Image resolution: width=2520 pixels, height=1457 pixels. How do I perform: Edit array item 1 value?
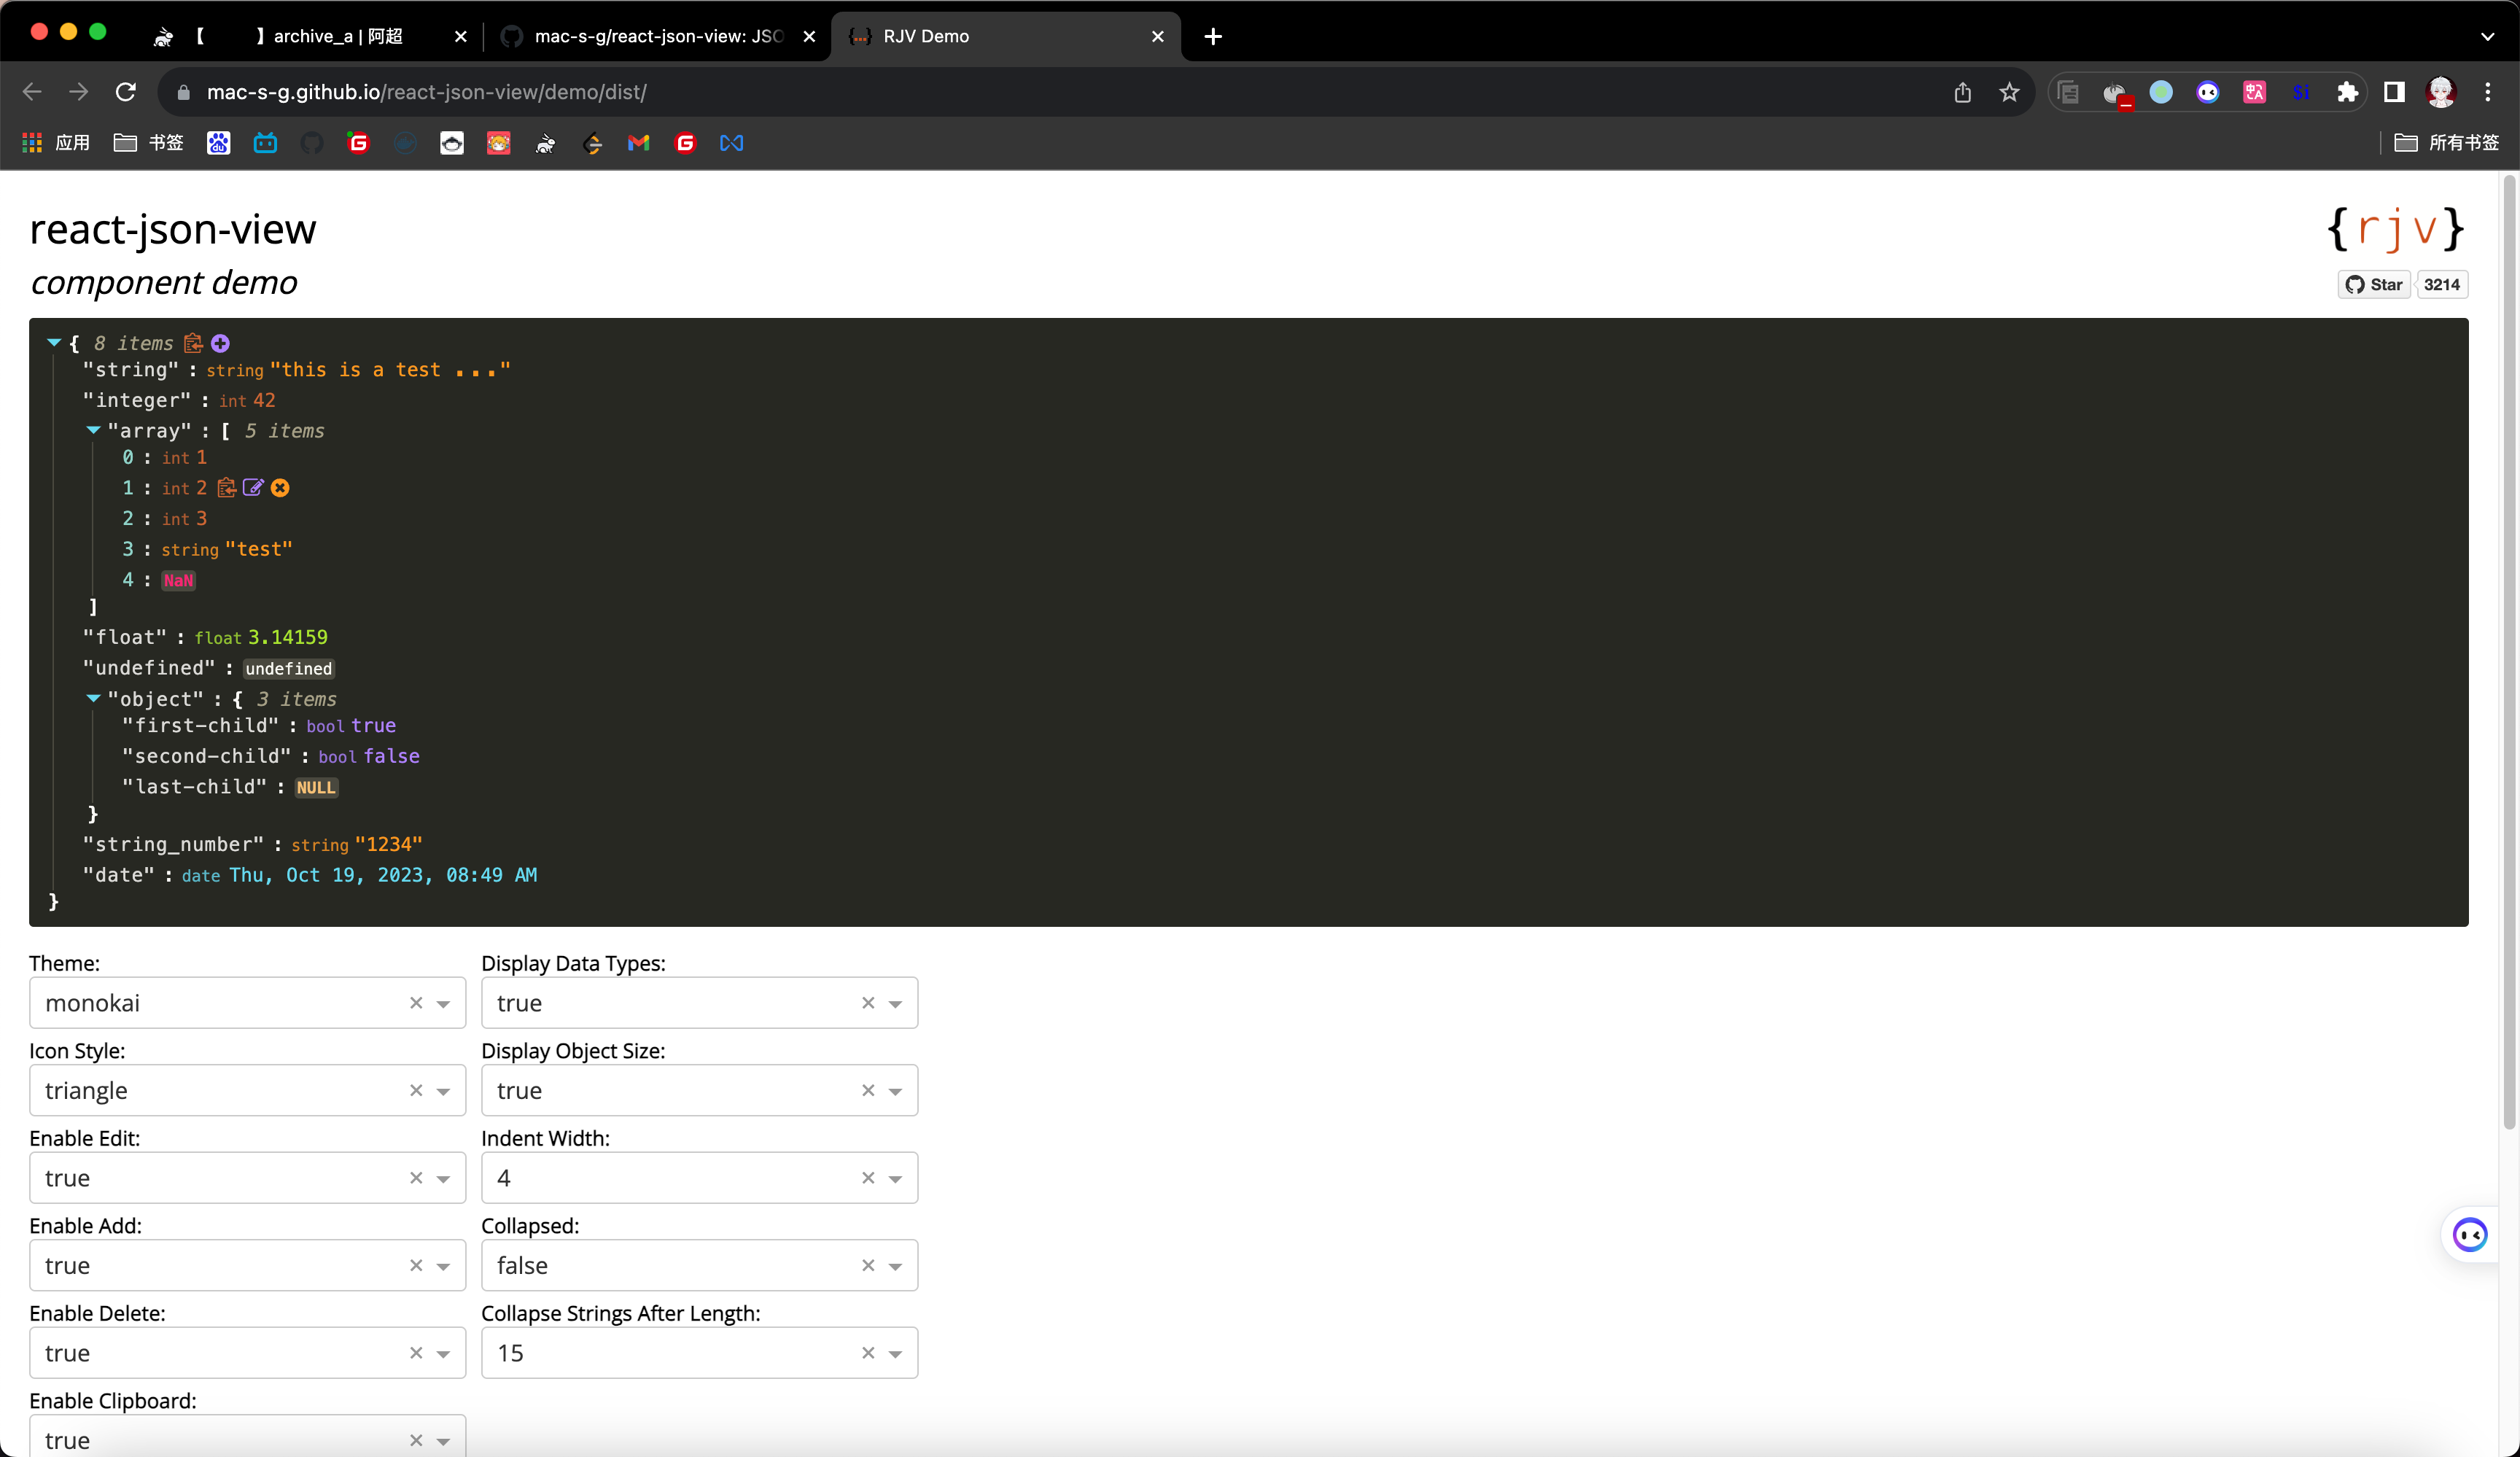coord(253,488)
